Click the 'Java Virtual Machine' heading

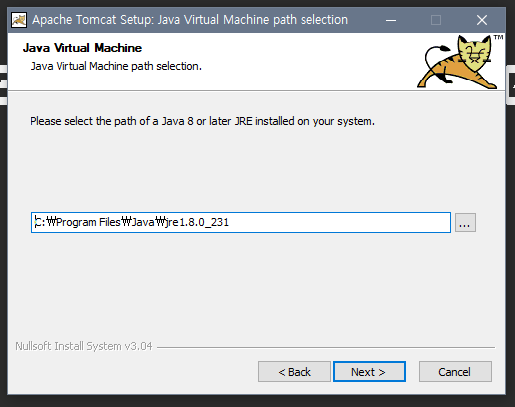(82, 48)
